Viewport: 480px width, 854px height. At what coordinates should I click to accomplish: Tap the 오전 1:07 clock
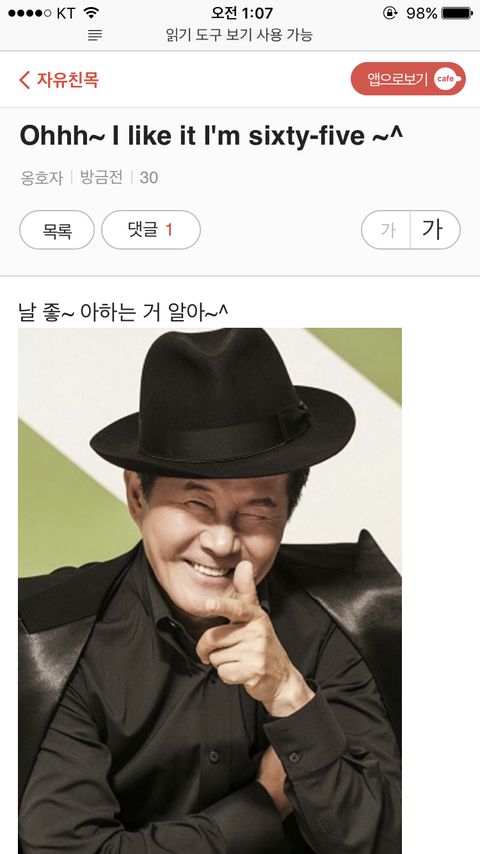point(242,13)
